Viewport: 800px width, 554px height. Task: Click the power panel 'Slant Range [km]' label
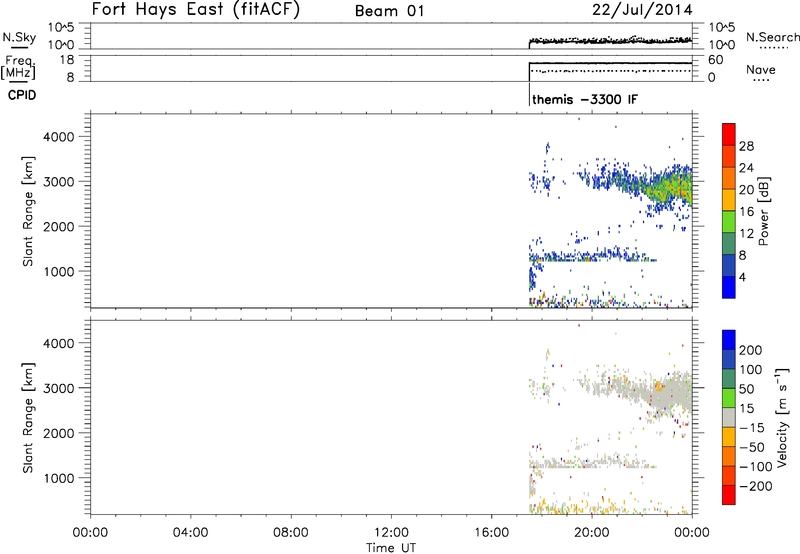[28, 211]
